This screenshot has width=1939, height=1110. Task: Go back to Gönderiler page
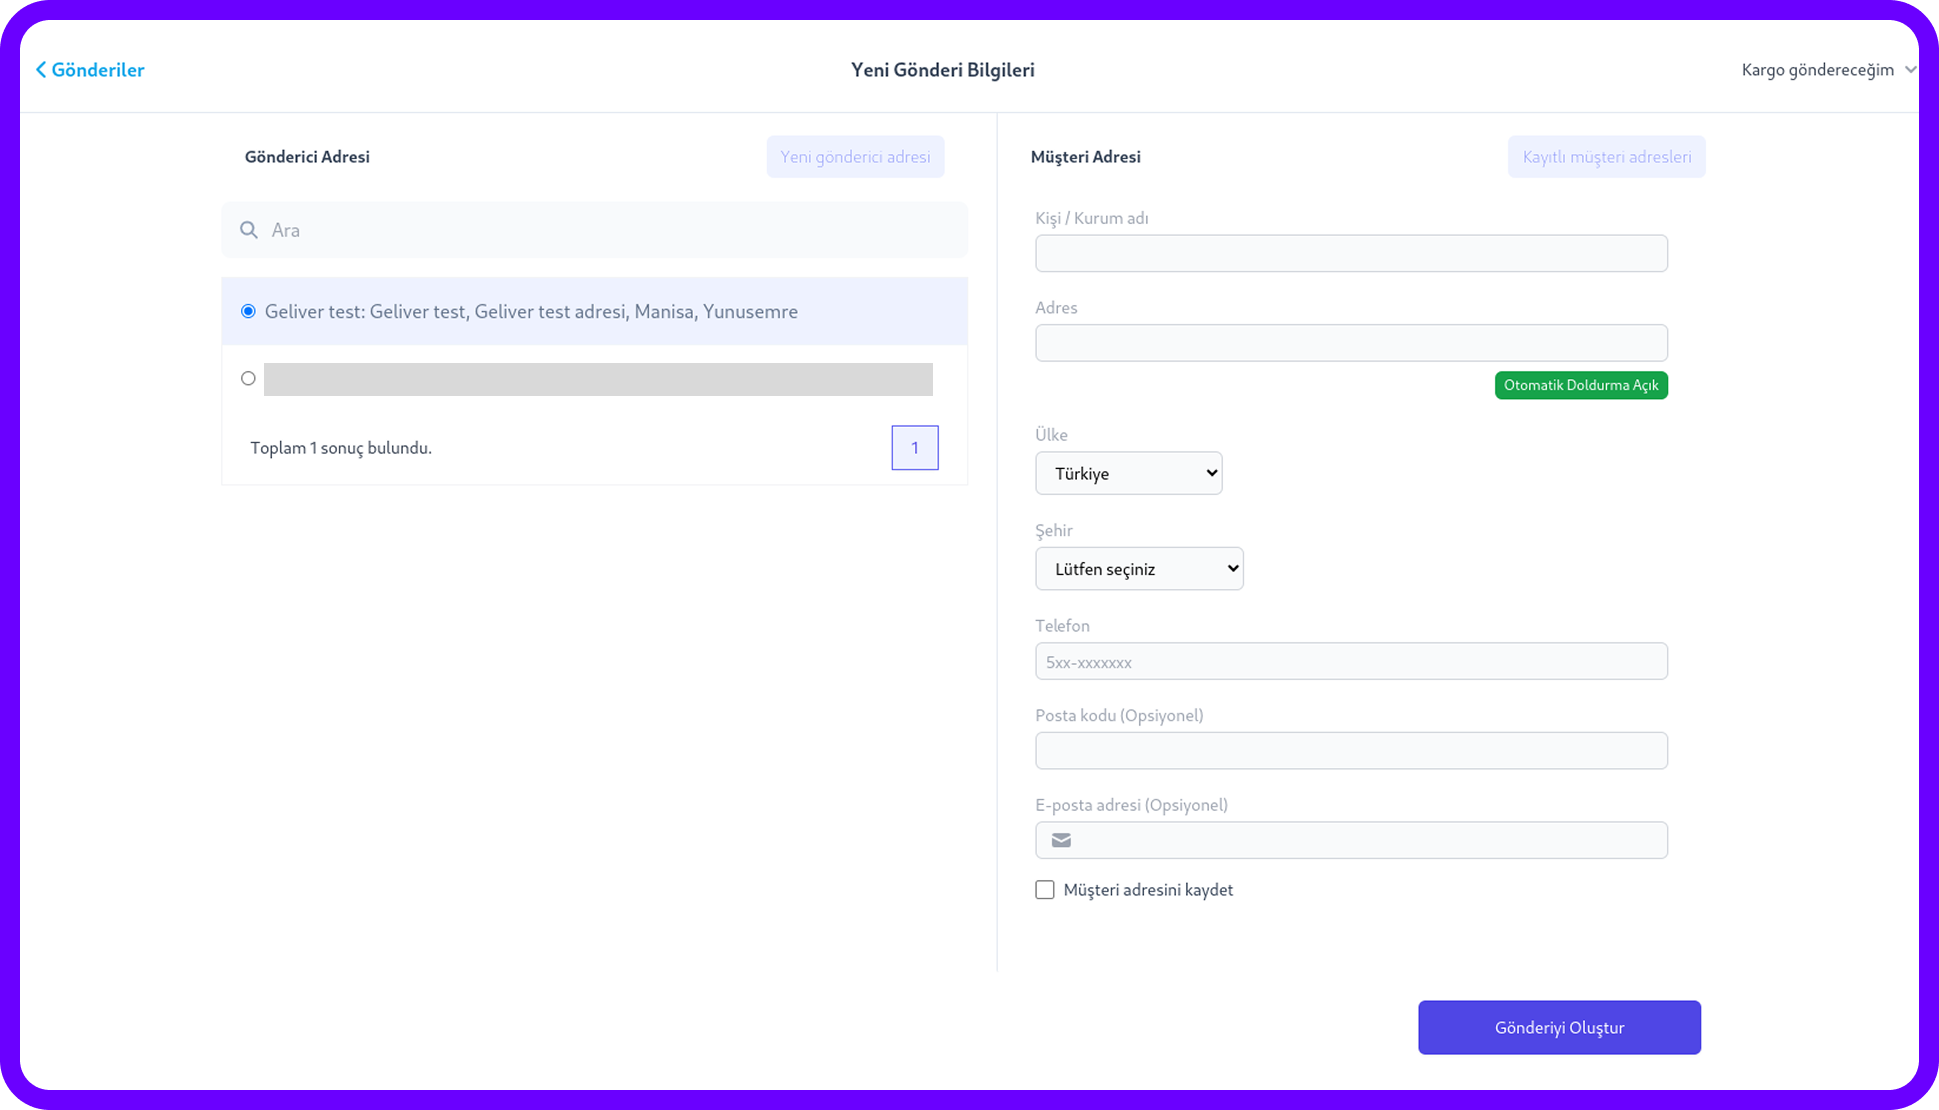(98, 70)
